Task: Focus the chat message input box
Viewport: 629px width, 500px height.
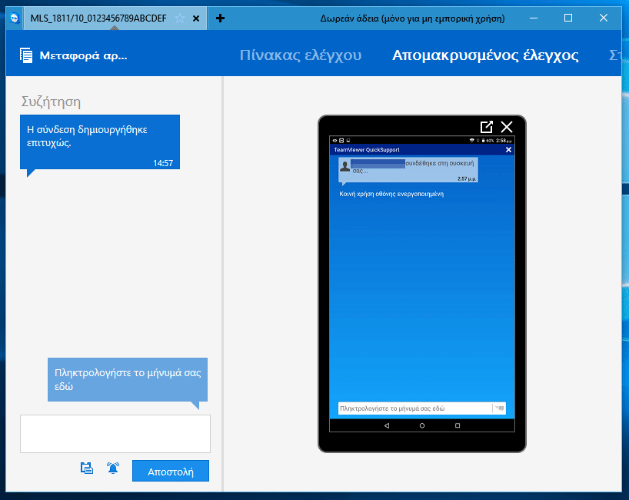Action: [115, 434]
